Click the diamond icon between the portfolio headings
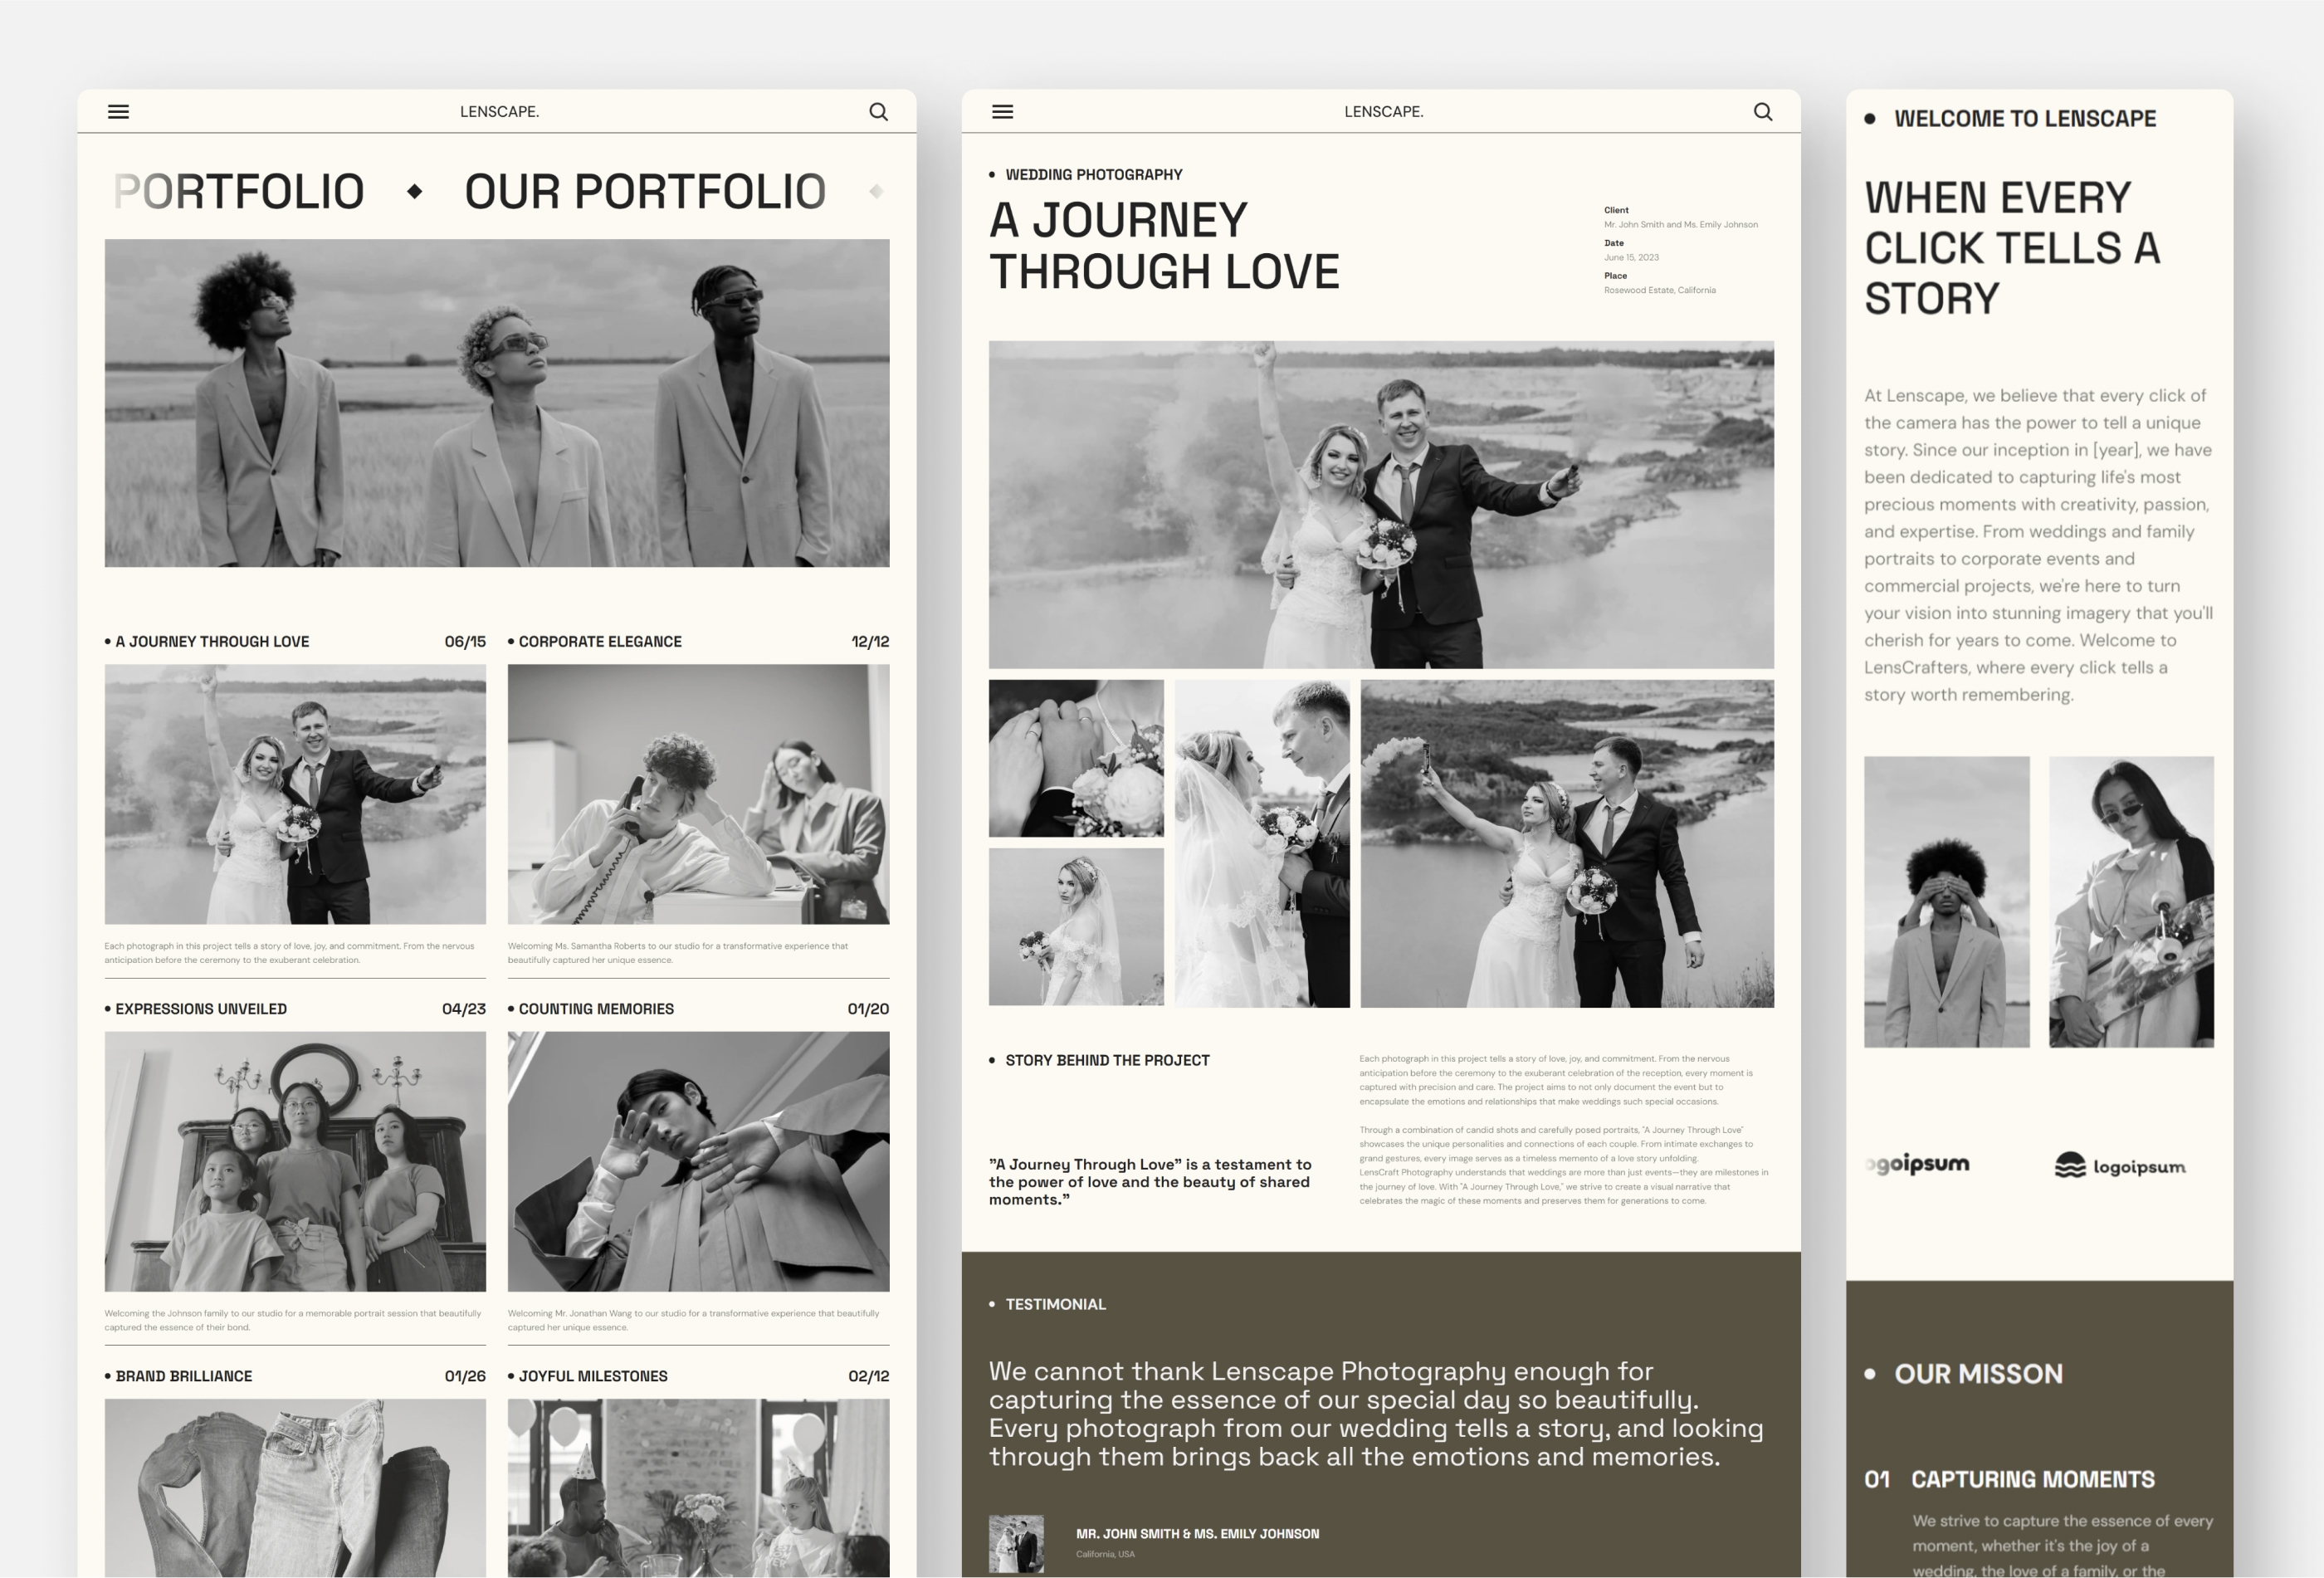Viewport: 2324px width, 1578px height. (415, 190)
